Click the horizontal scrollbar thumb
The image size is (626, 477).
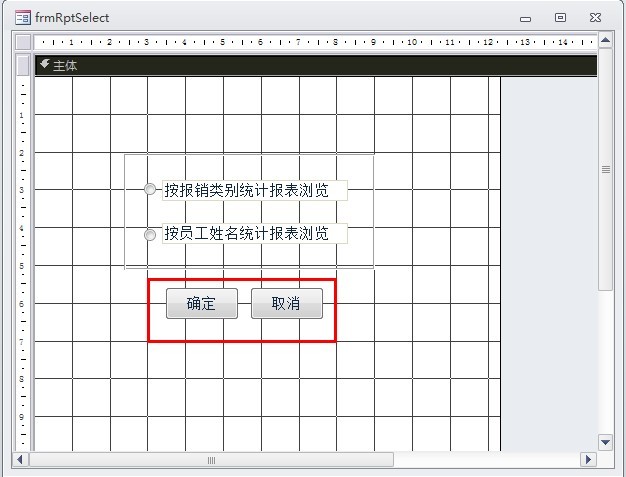click(x=211, y=460)
